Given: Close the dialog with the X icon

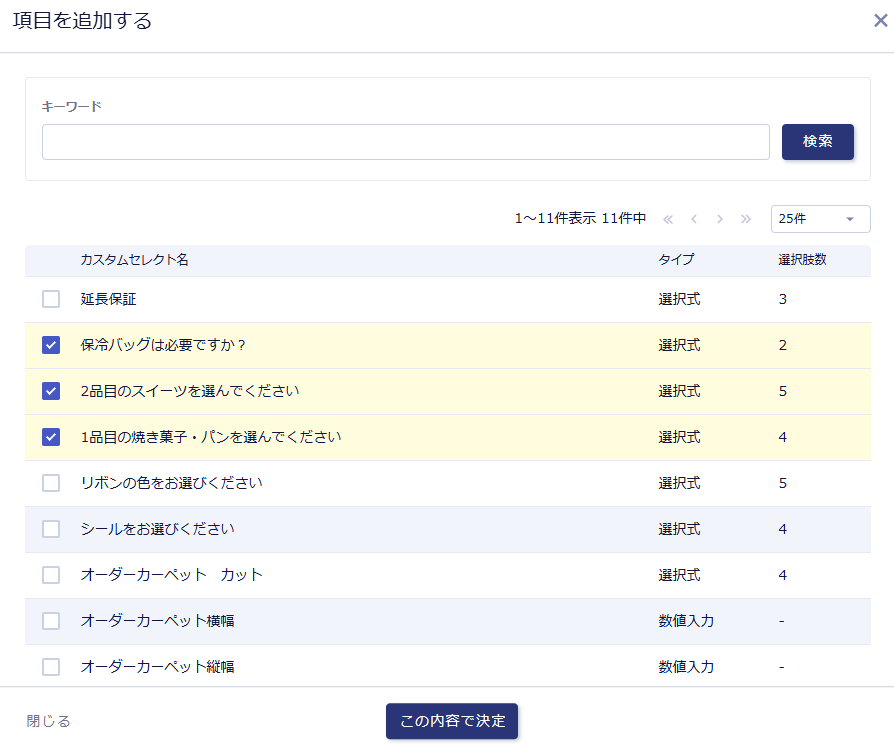Looking at the screenshot, I should pyautogui.click(x=880, y=21).
